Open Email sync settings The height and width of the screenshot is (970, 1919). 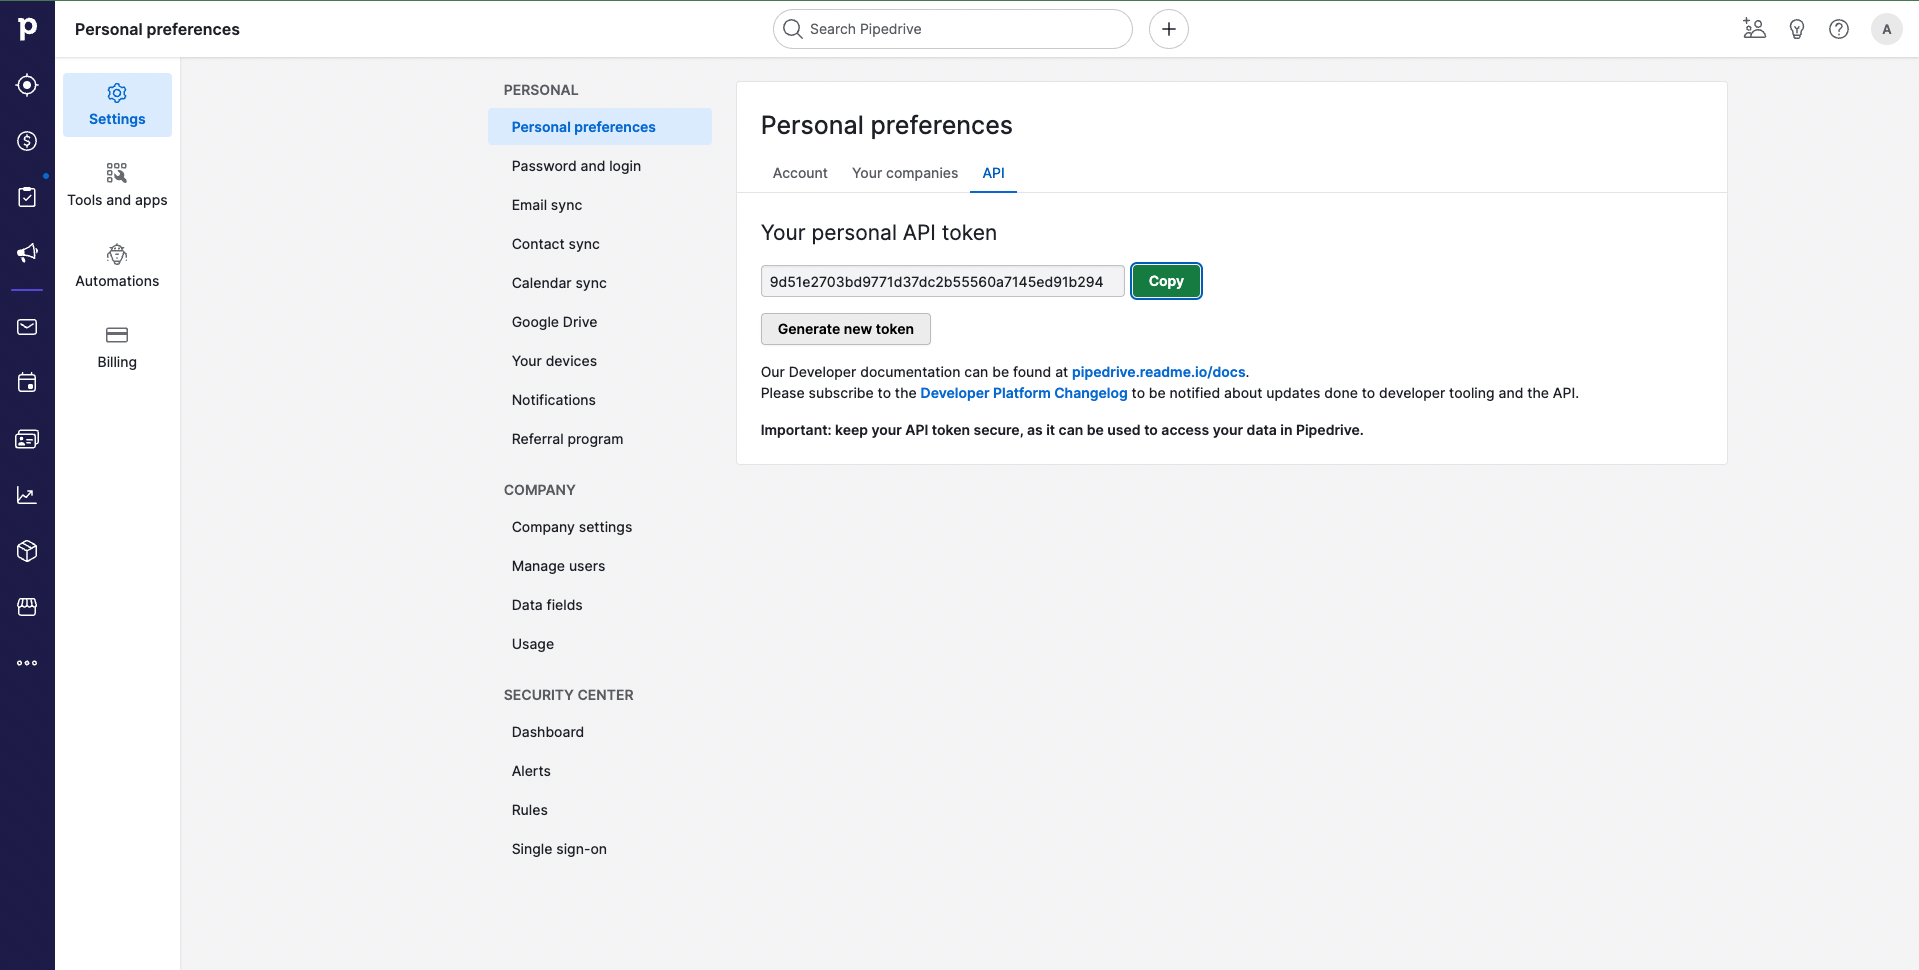[600, 205]
